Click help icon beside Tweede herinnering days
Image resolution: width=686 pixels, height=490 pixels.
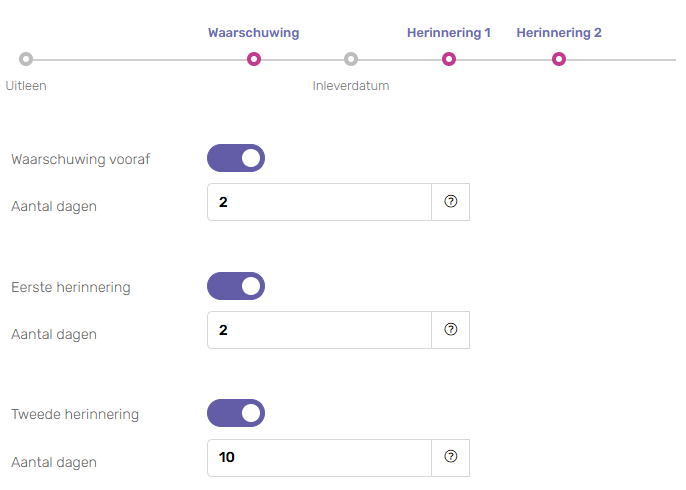click(x=450, y=457)
